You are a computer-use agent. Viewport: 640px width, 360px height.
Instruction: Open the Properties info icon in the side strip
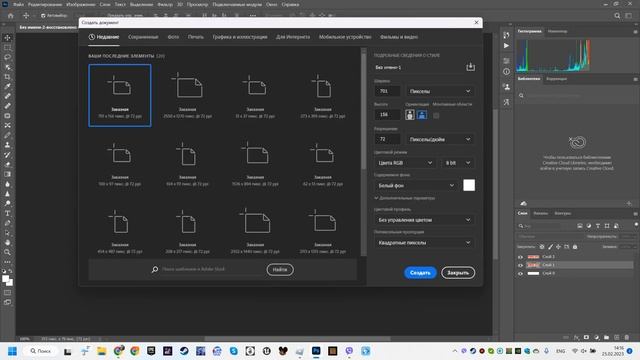click(506, 71)
